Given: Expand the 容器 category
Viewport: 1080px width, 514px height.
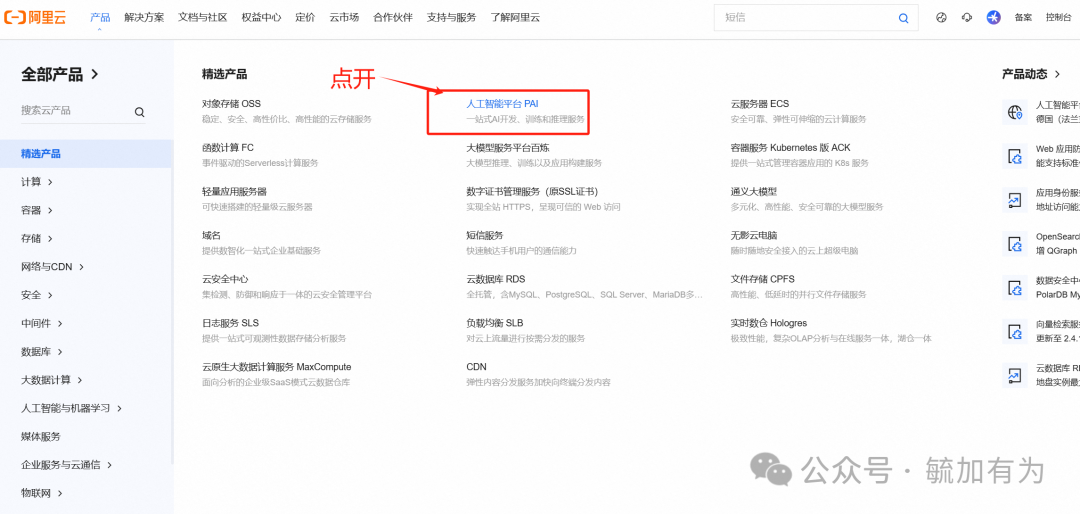Looking at the screenshot, I should (x=37, y=210).
